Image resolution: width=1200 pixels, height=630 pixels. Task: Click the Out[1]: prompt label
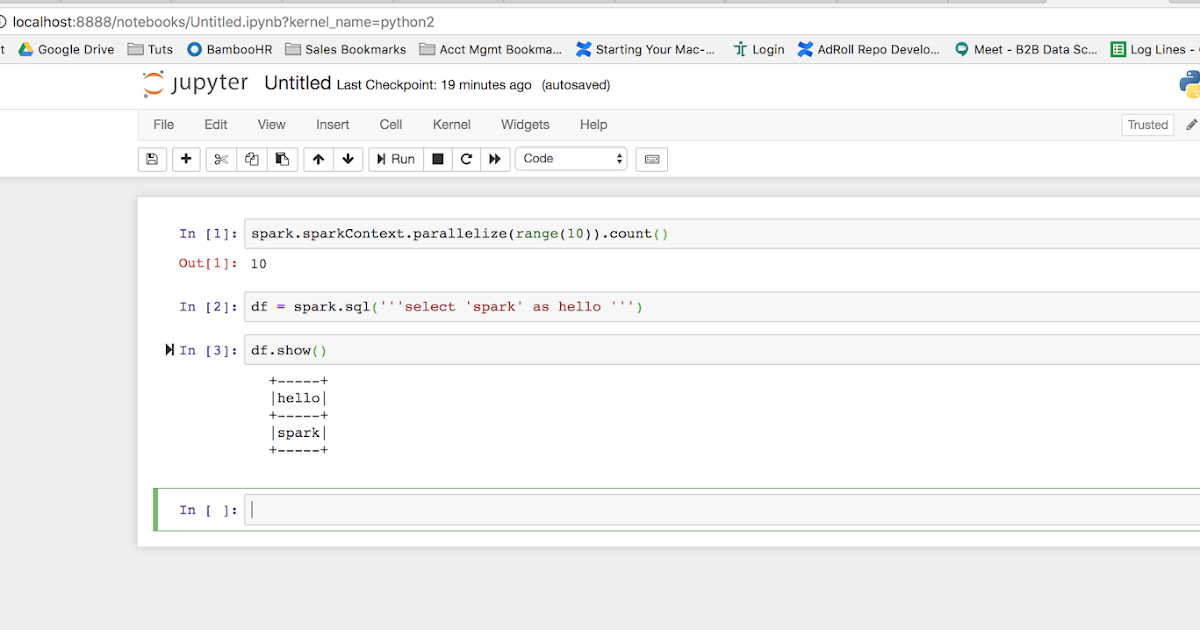coord(208,264)
